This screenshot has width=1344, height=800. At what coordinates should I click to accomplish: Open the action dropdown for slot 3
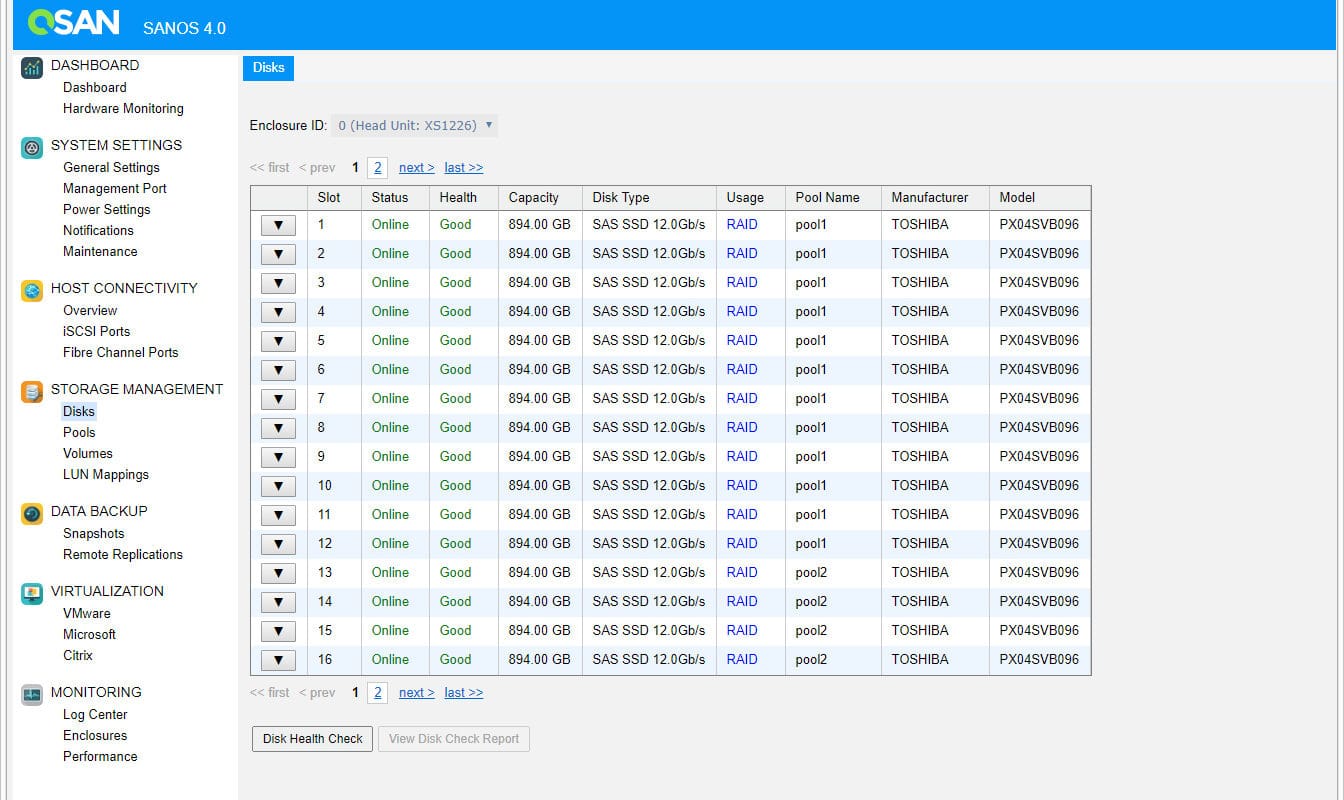point(278,283)
